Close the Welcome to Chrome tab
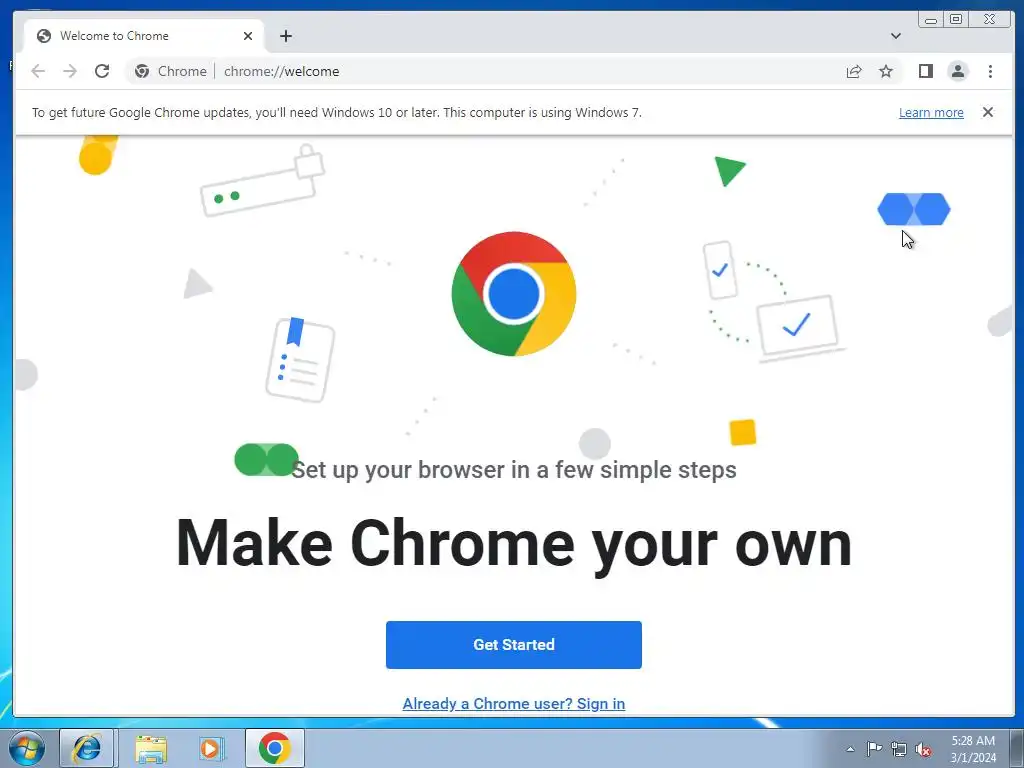 click(x=248, y=36)
